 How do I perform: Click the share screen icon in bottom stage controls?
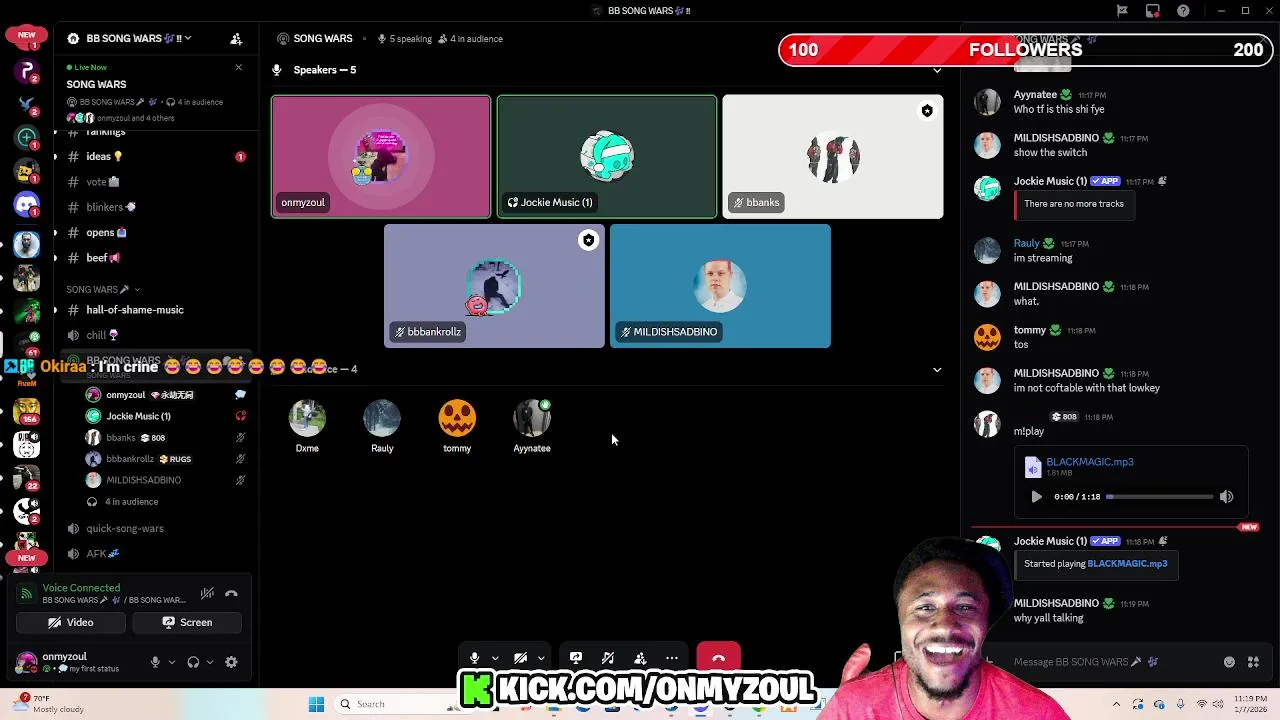pos(576,658)
